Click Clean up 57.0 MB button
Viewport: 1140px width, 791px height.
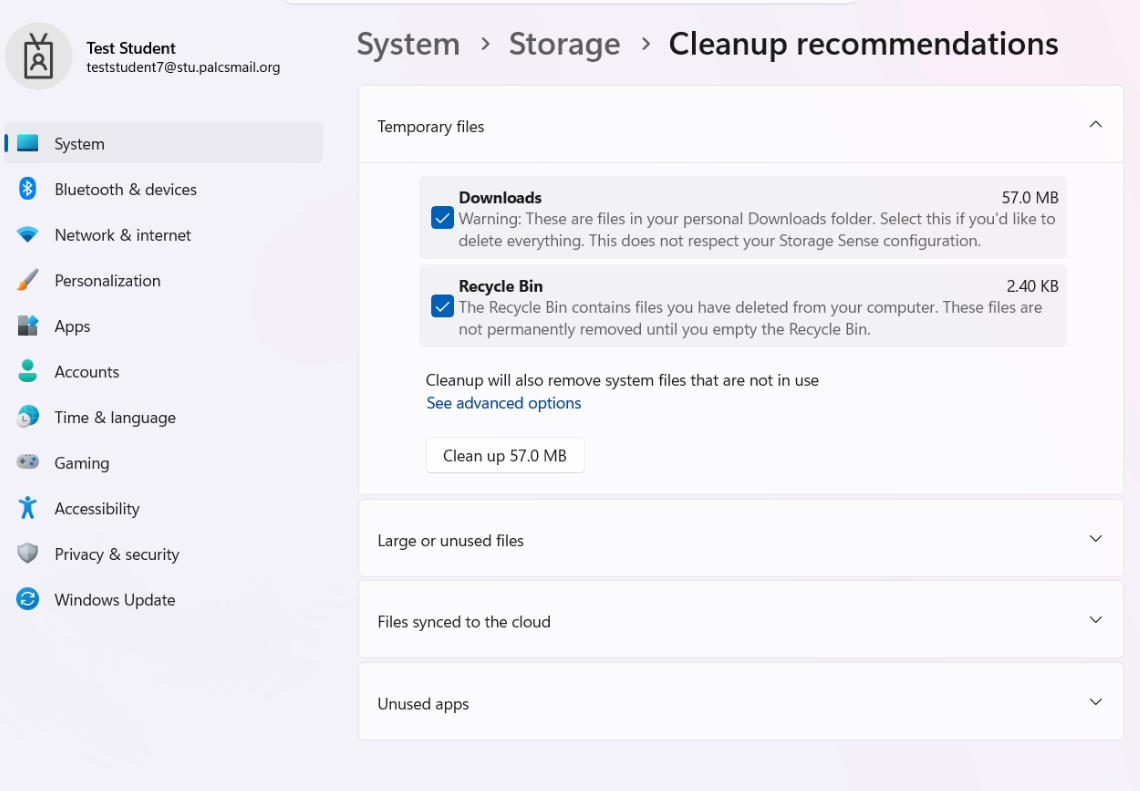(505, 456)
